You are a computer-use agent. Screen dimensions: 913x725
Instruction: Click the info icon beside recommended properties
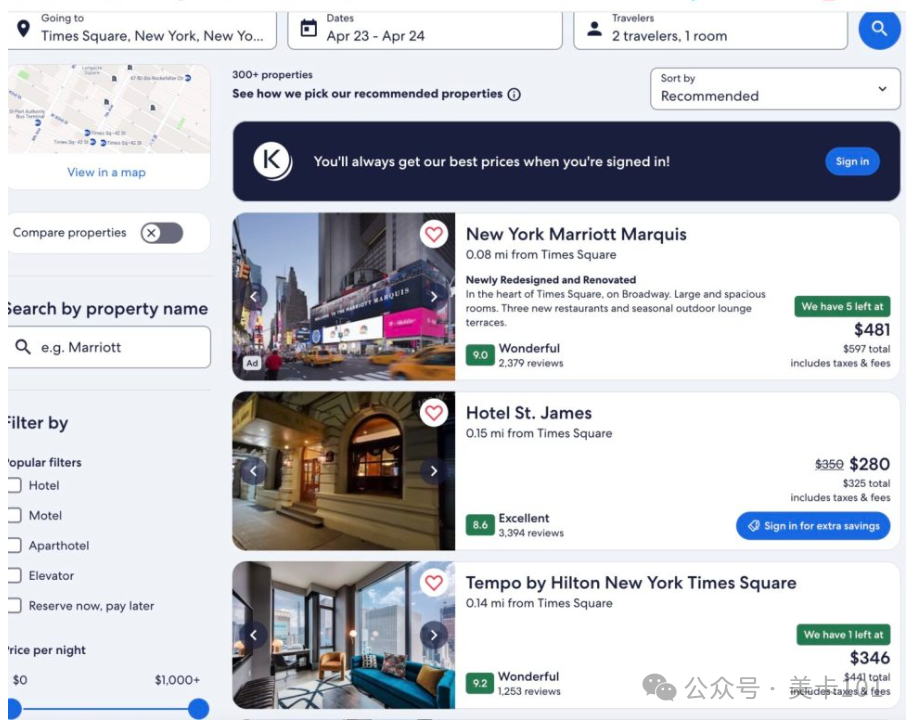click(514, 94)
